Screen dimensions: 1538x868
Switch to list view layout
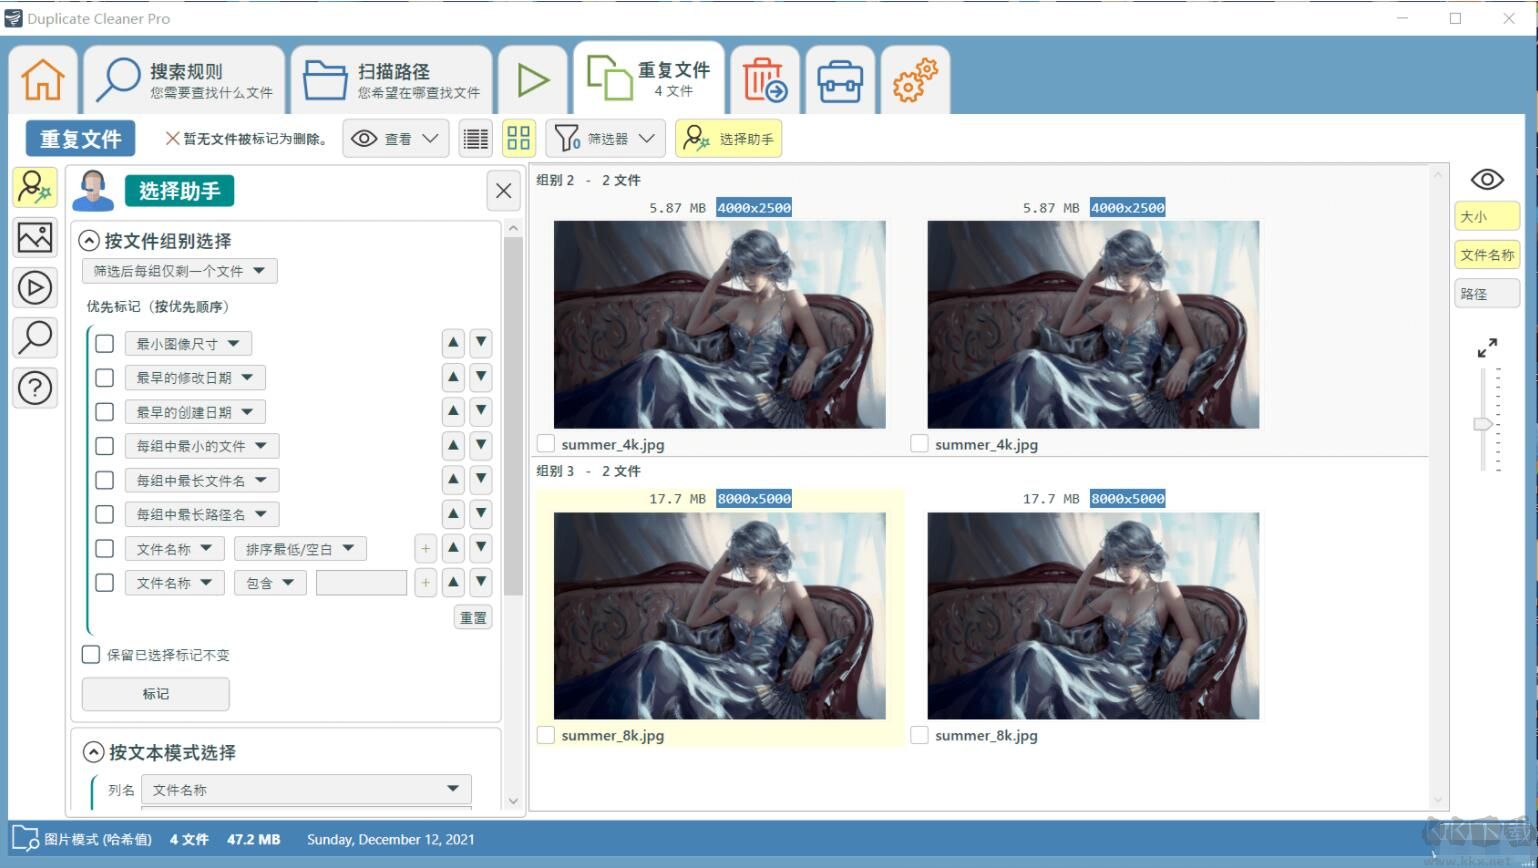coord(475,138)
